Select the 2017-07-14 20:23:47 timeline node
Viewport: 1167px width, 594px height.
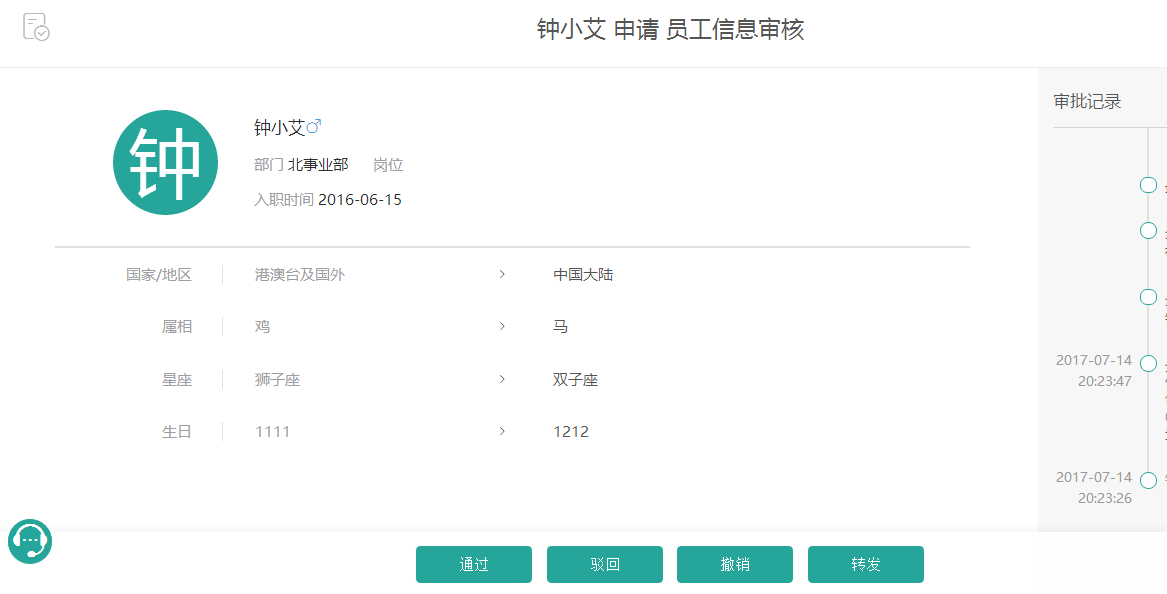1148,363
